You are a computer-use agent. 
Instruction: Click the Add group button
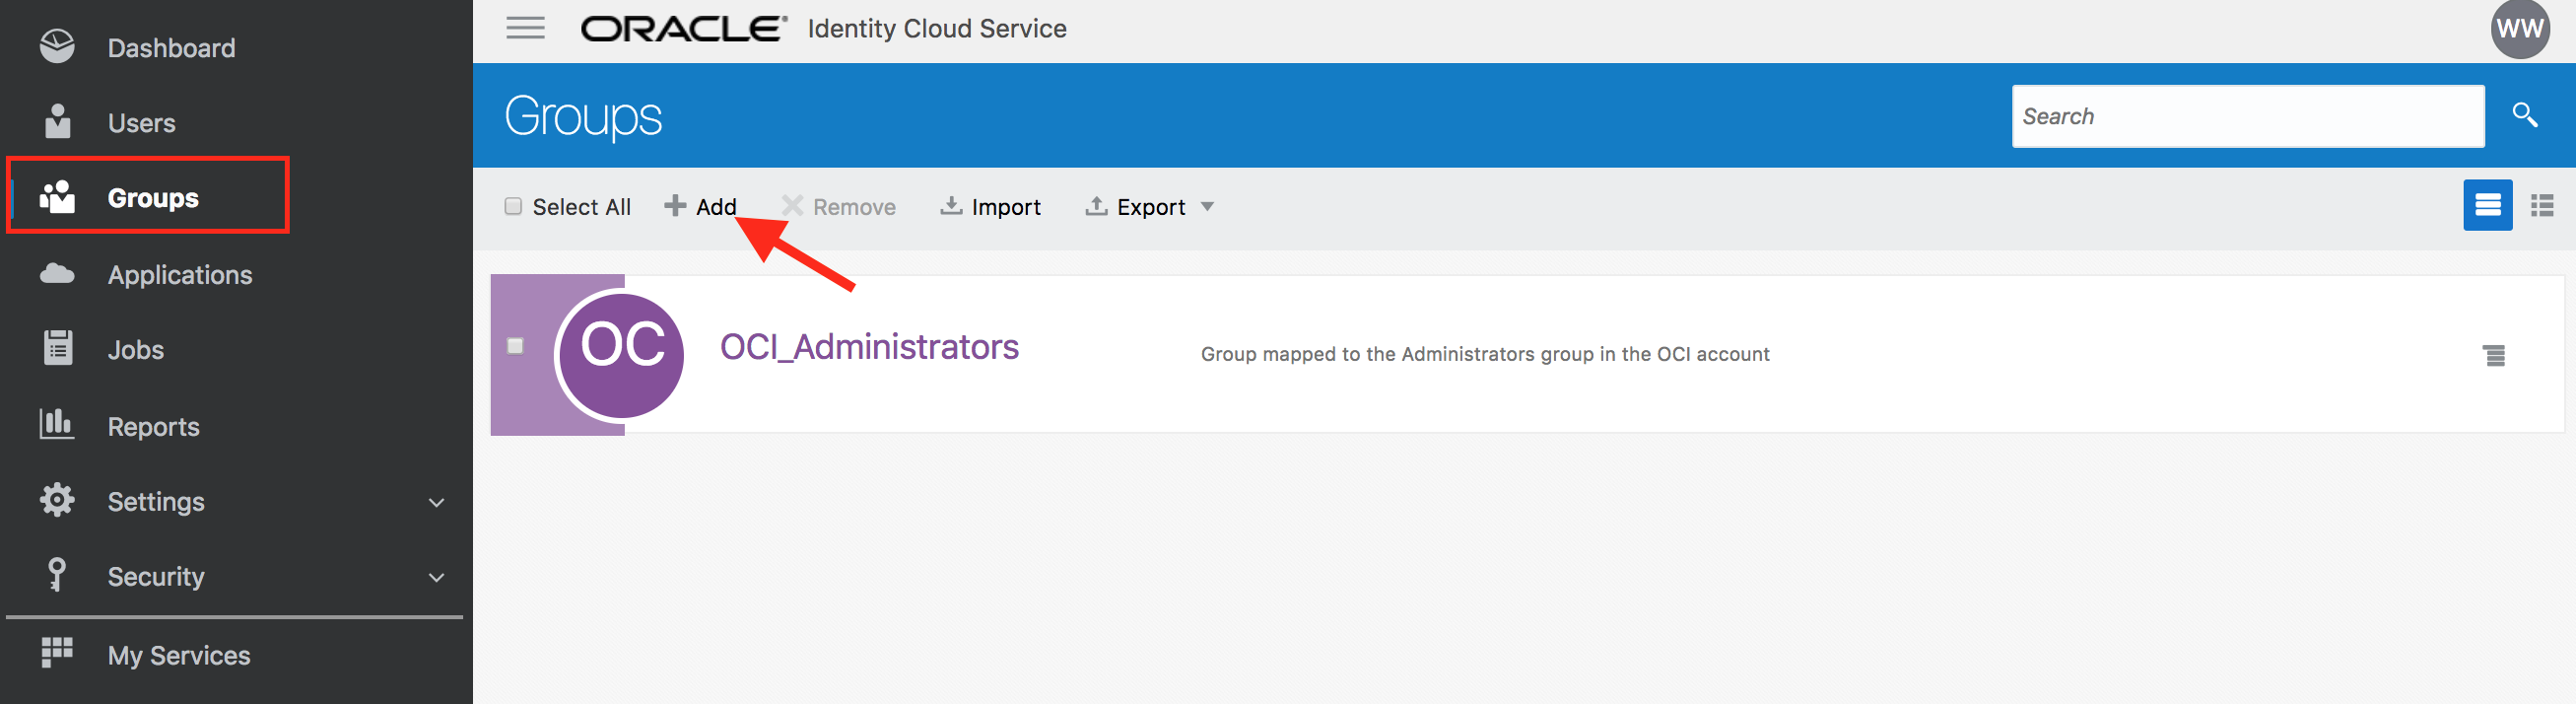click(x=700, y=206)
